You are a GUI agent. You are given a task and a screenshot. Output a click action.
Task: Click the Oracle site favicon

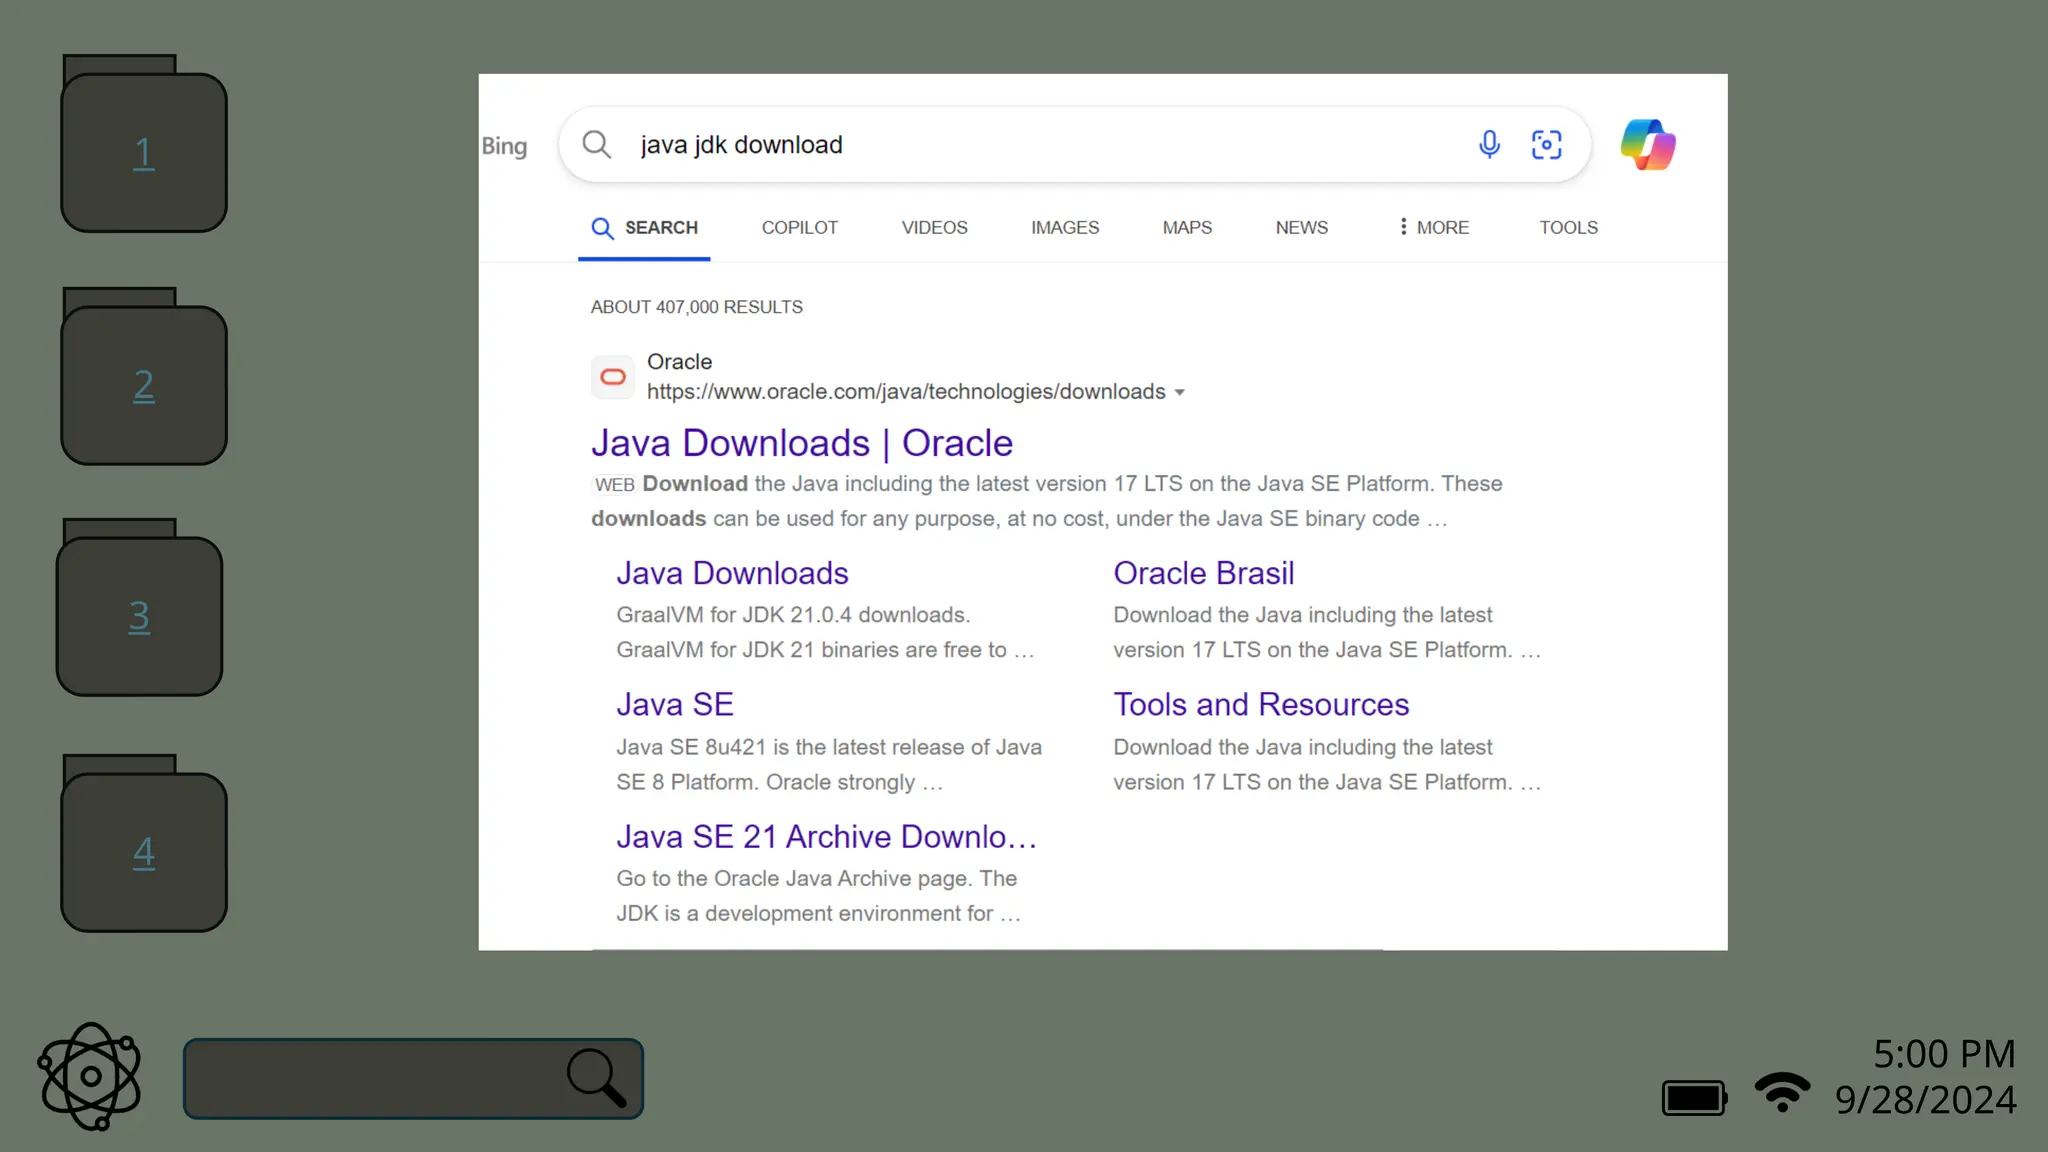613,377
